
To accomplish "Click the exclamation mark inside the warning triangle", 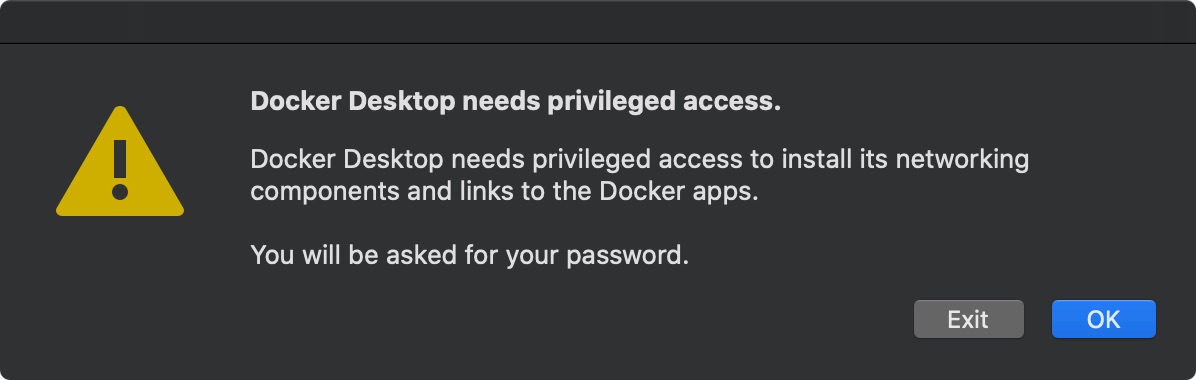I will (120, 169).
